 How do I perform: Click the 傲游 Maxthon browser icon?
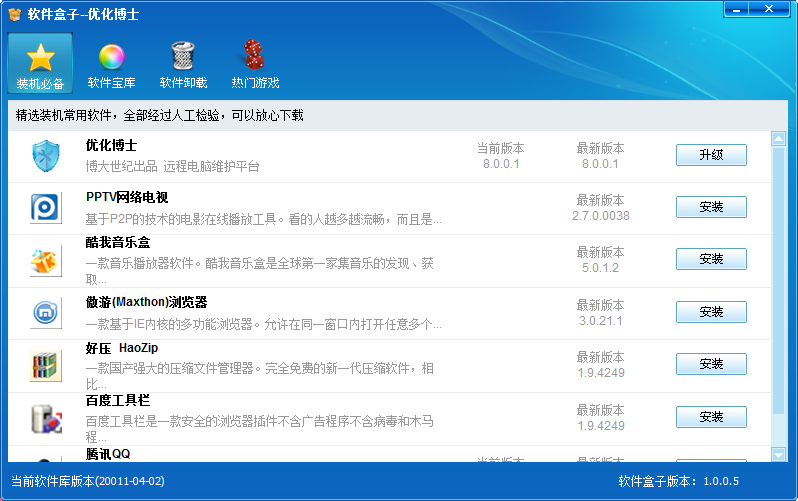pos(46,313)
